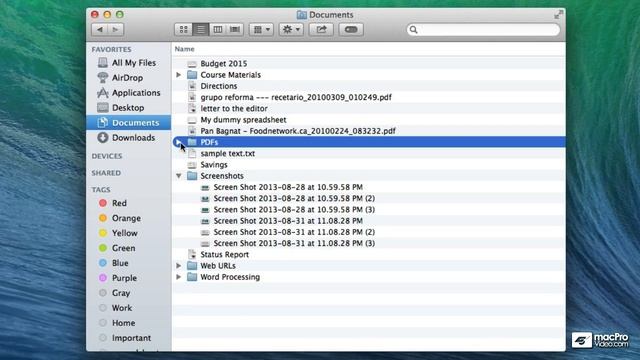Select the Directions file
Viewport: 640px width, 360px height.
pyautogui.click(x=219, y=86)
